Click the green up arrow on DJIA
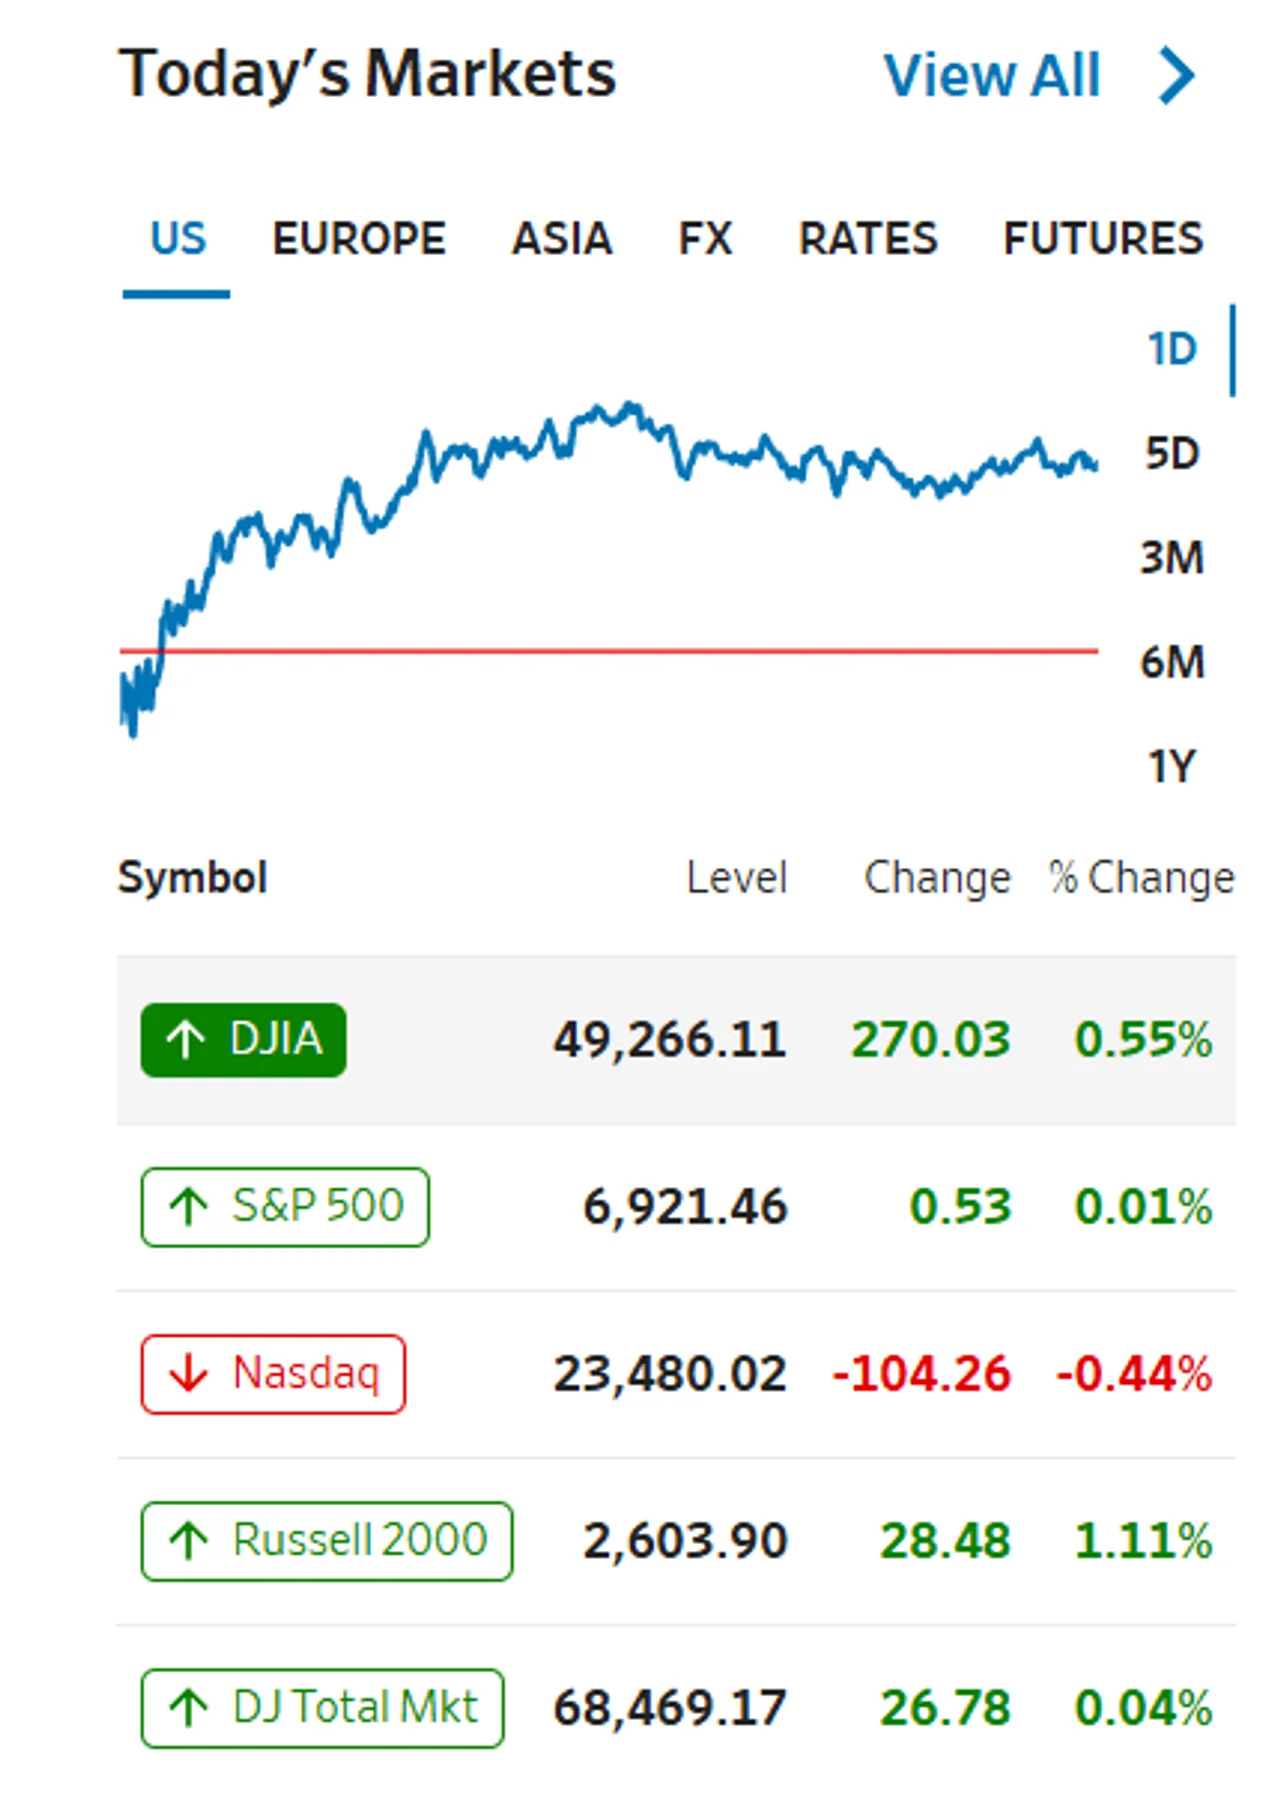1280x1805 pixels. click(x=185, y=1039)
